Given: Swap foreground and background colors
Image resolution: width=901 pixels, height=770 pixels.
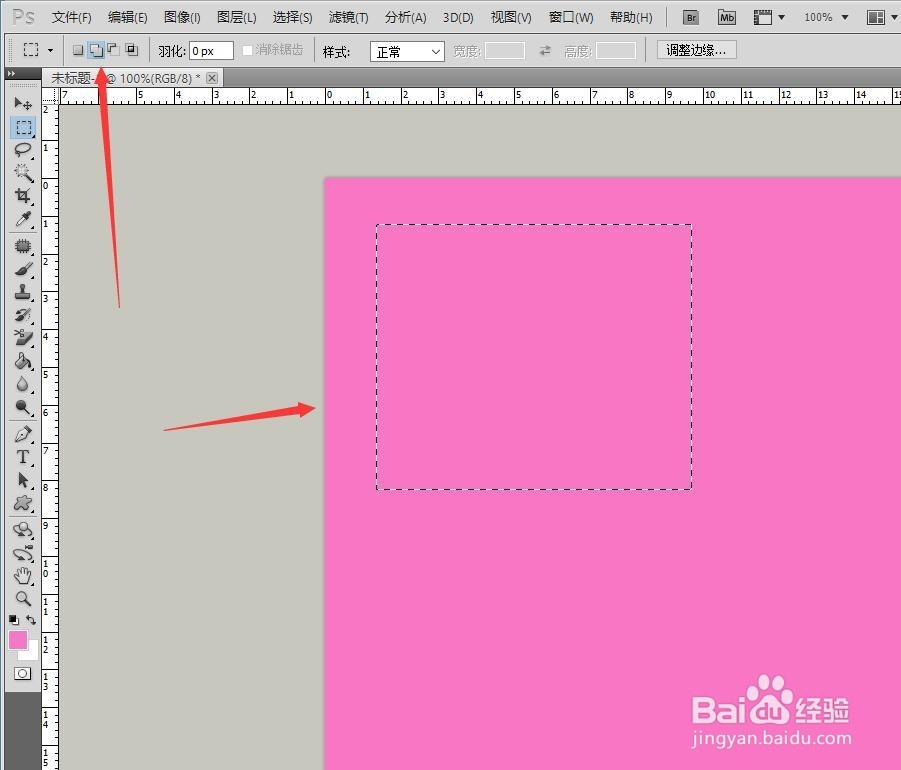Looking at the screenshot, I should [x=31, y=619].
